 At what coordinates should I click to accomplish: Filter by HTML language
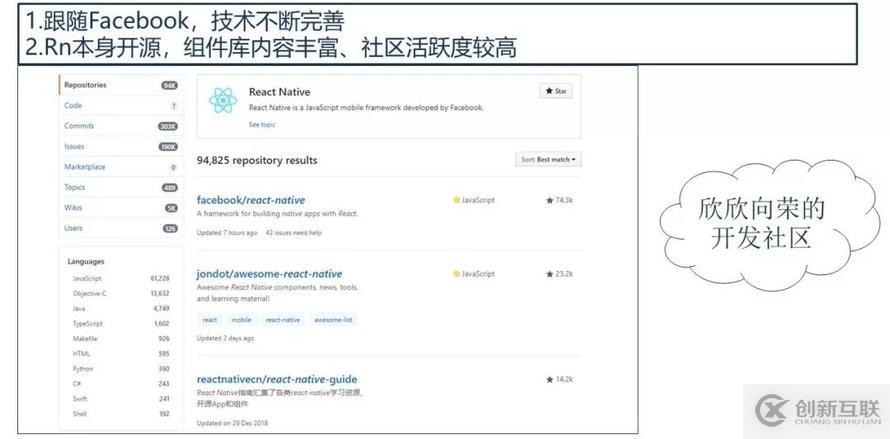point(121,353)
